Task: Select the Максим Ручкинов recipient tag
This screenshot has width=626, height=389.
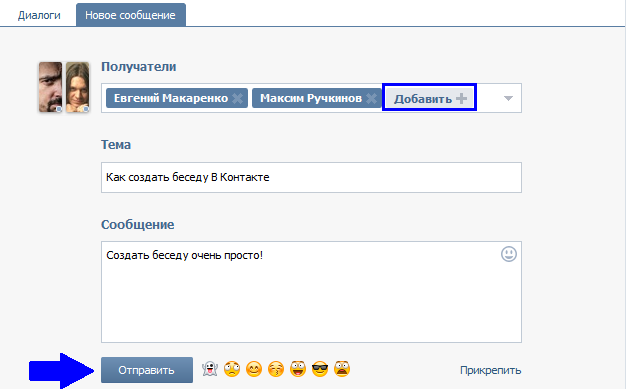Action: [317, 98]
